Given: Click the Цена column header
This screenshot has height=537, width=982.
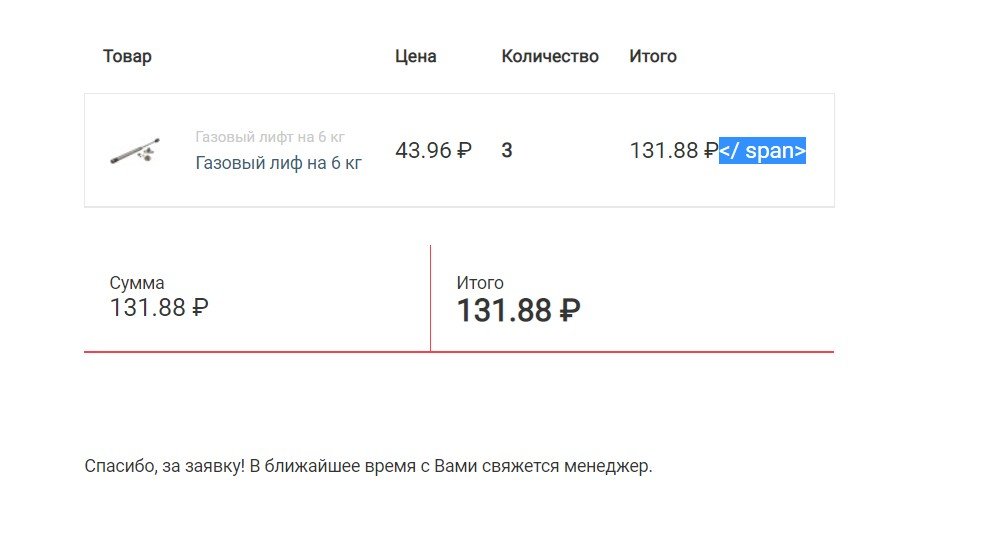Looking at the screenshot, I should pyautogui.click(x=416, y=56).
